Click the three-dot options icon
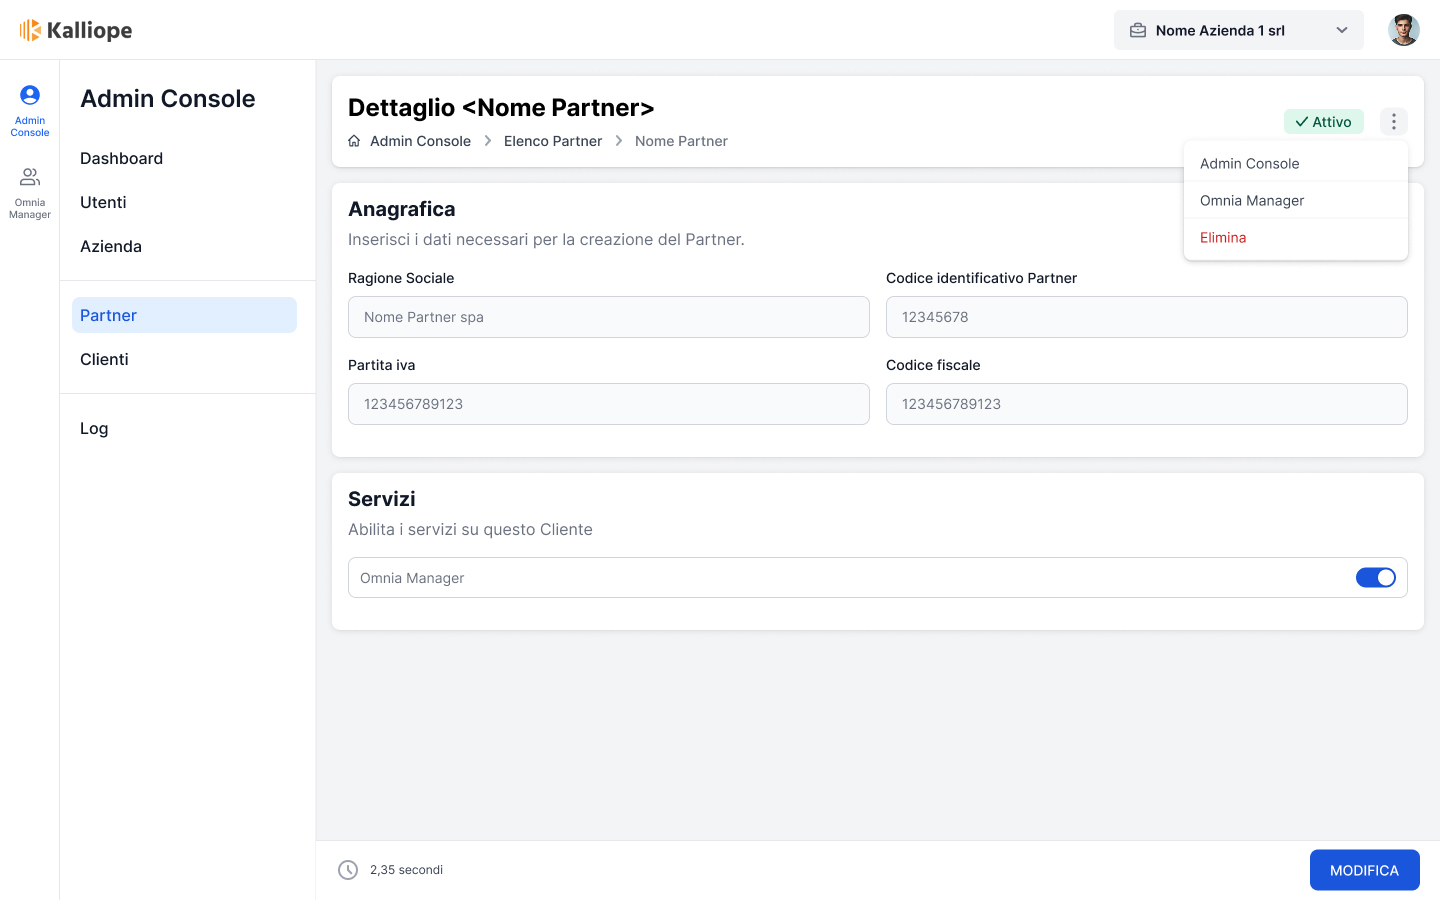Viewport: 1440px width, 900px height. 1393,121
